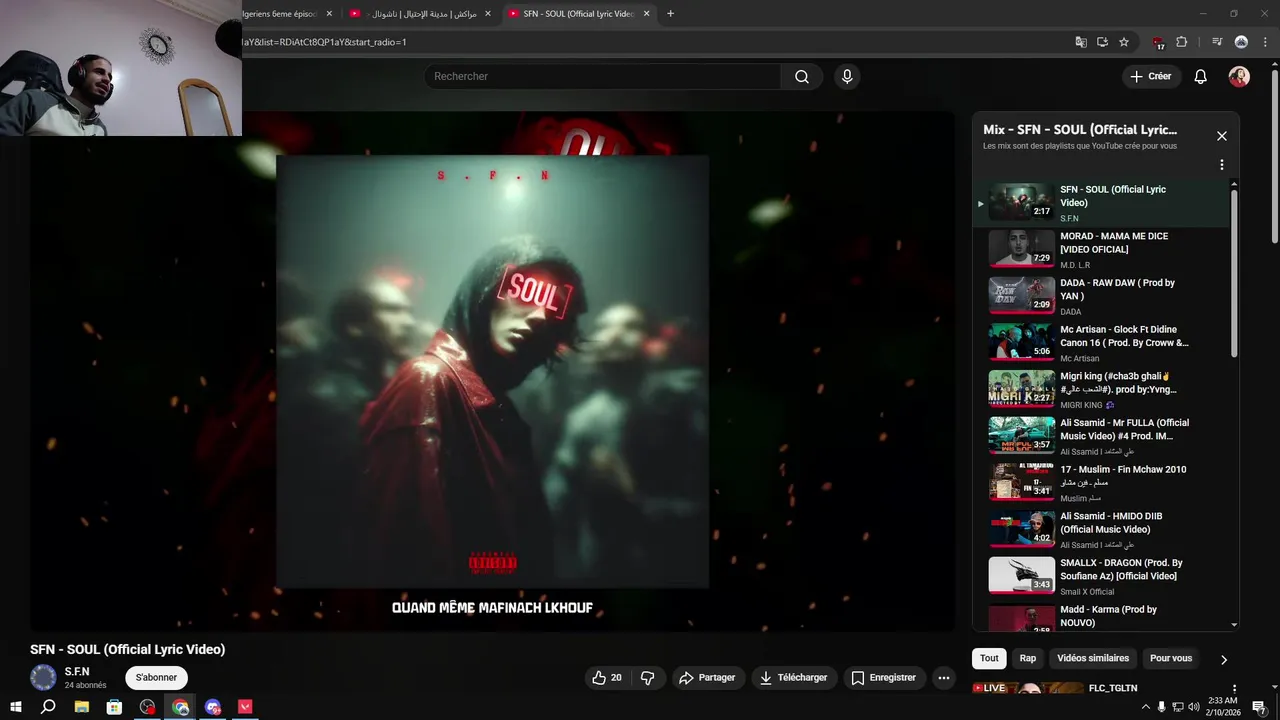
Task: Click the Rechercher search field
Action: coord(603,77)
